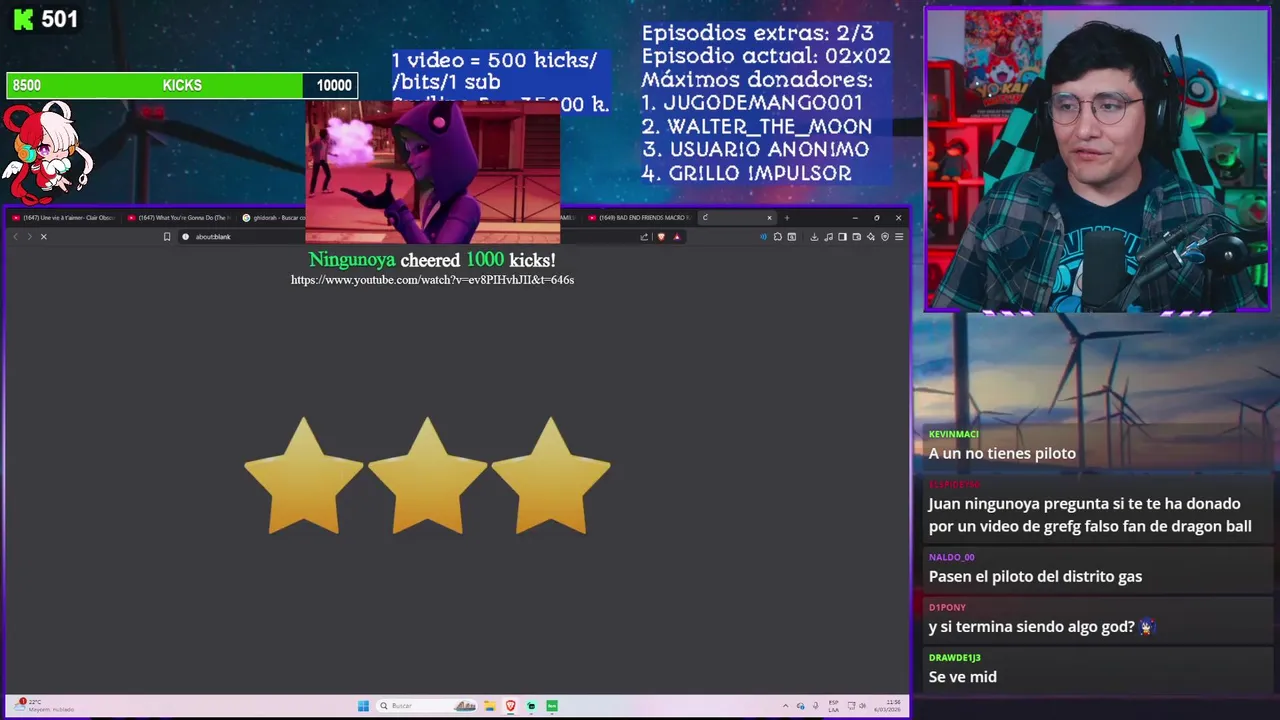The height and width of the screenshot is (720, 1280).
Task: Go back with the browser back arrow
Action: tap(15, 237)
